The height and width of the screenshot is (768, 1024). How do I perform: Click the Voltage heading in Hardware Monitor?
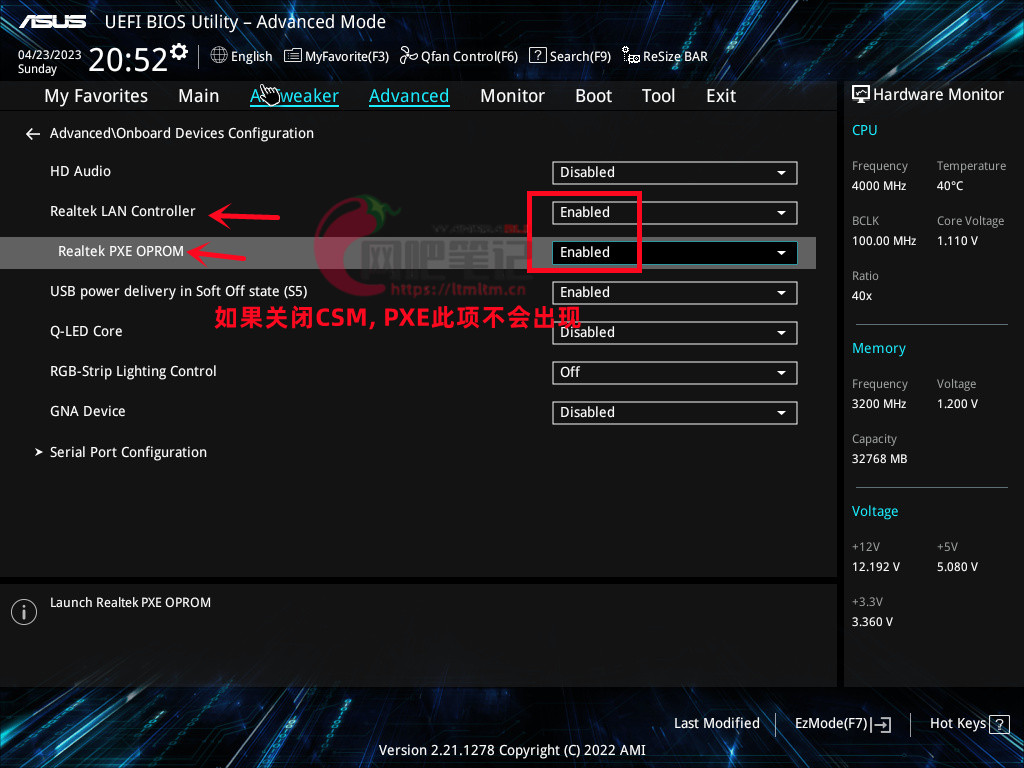coord(875,511)
